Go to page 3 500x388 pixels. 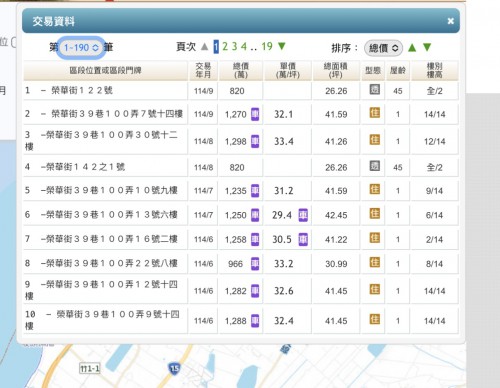click(235, 46)
